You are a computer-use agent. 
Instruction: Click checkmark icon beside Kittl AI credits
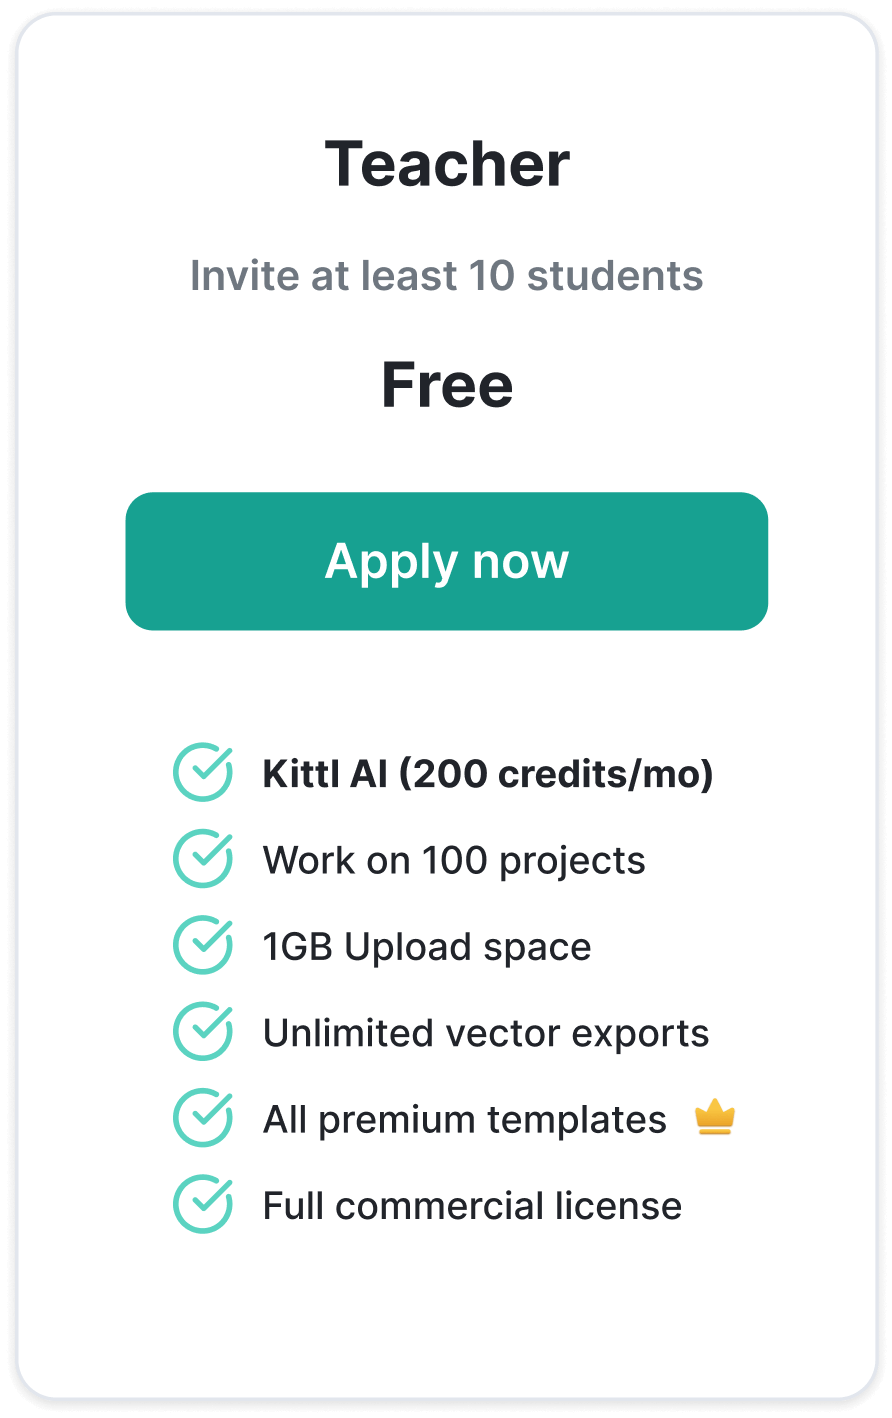203,772
